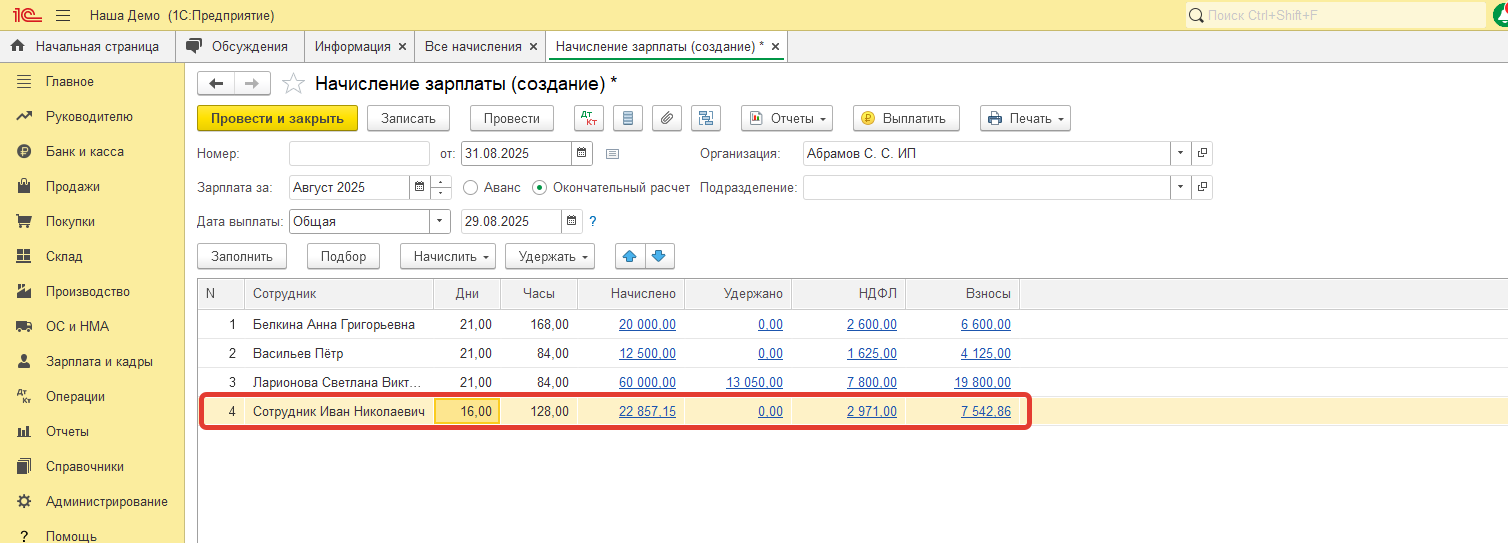Viewport: 1508px width, 543px height.
Task: Expand the Организация dropdown list
Action: click(1181, 154)
